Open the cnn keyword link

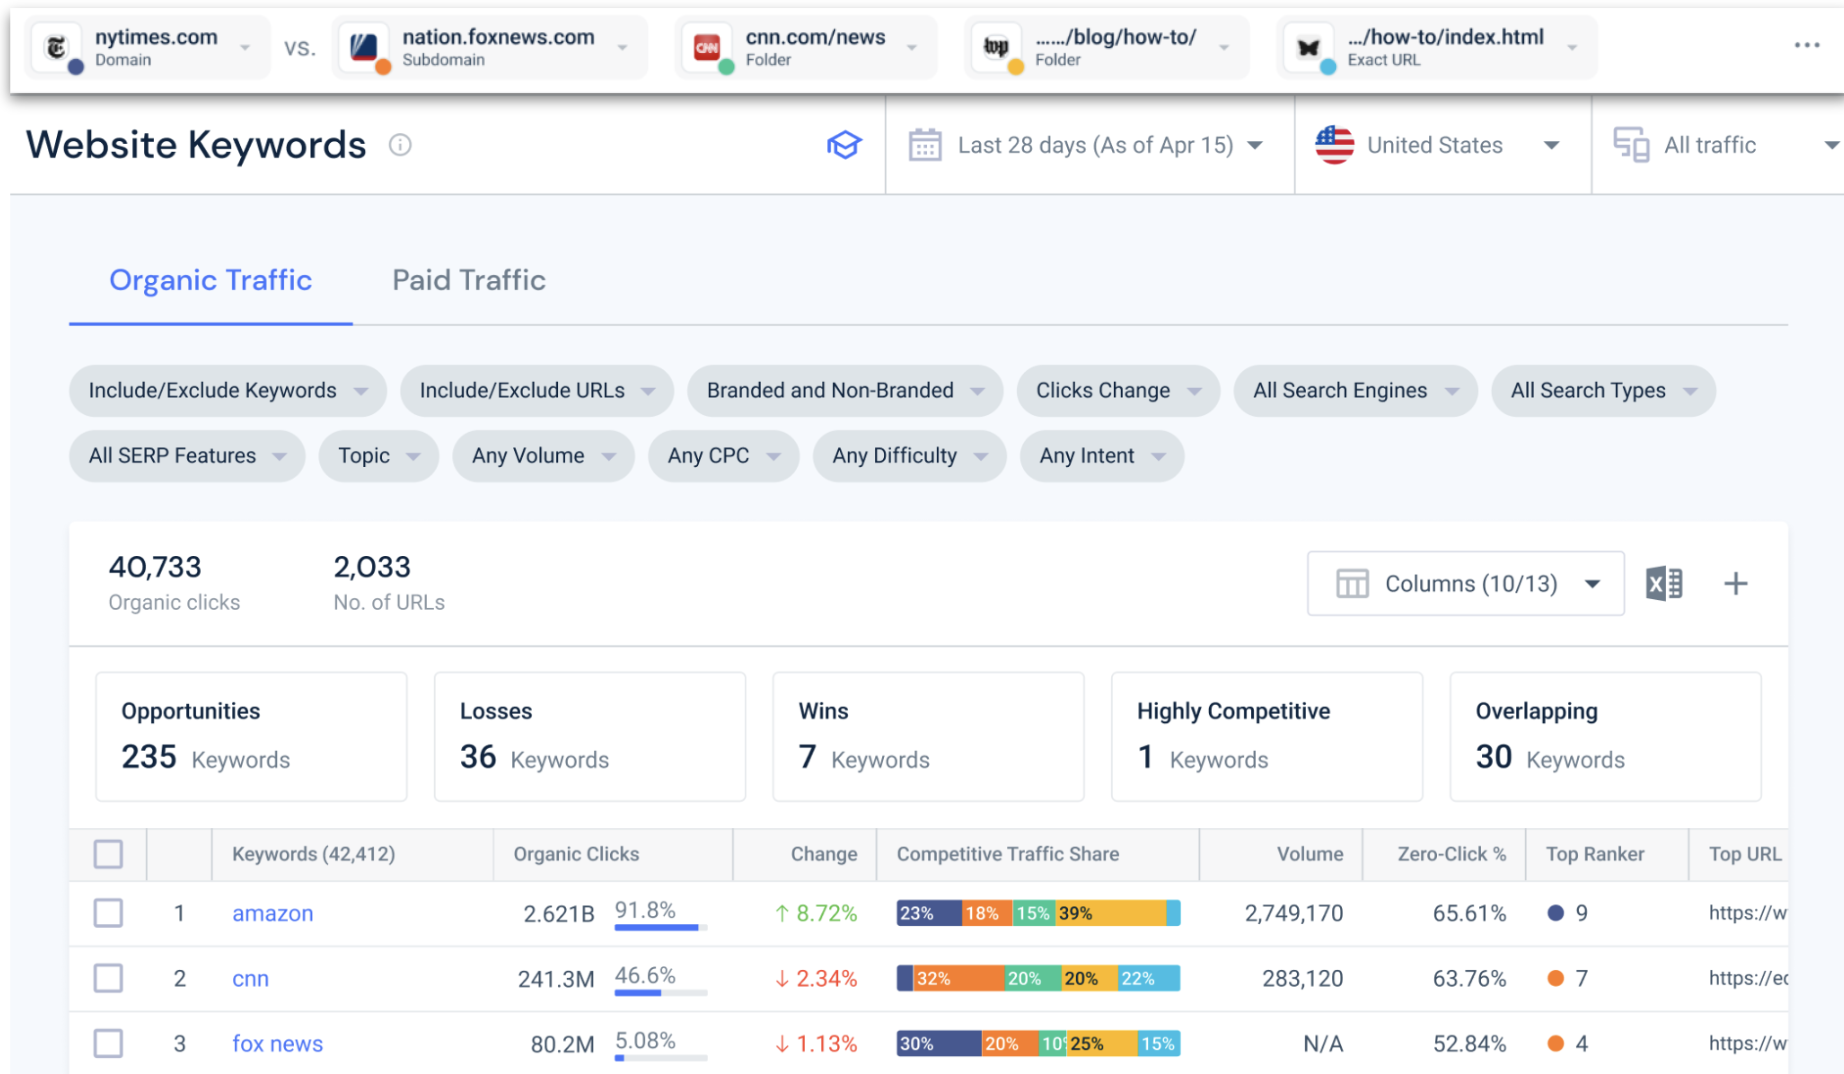coord(250,978)
